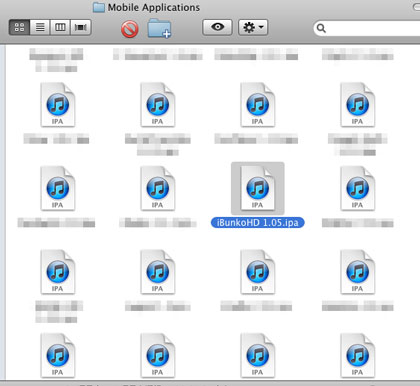Click the magnifying glass search icon

tap(321, 28)
